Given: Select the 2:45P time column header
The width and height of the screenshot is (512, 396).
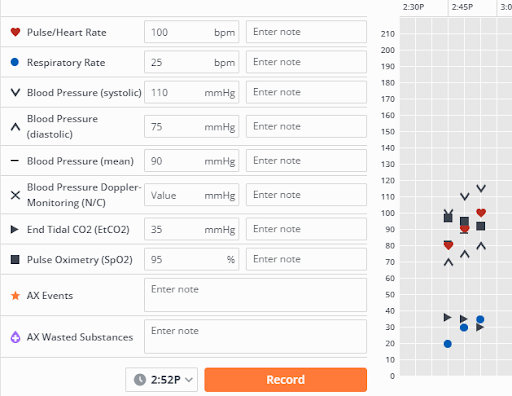Looking at the screenshot, I should tap(462, 7).
